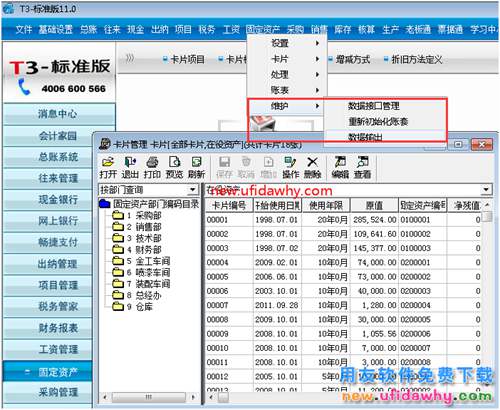This screenshot has height=410, width=500.
Task: Click the T3 app icon in title bar
Action: coord(8,9)
